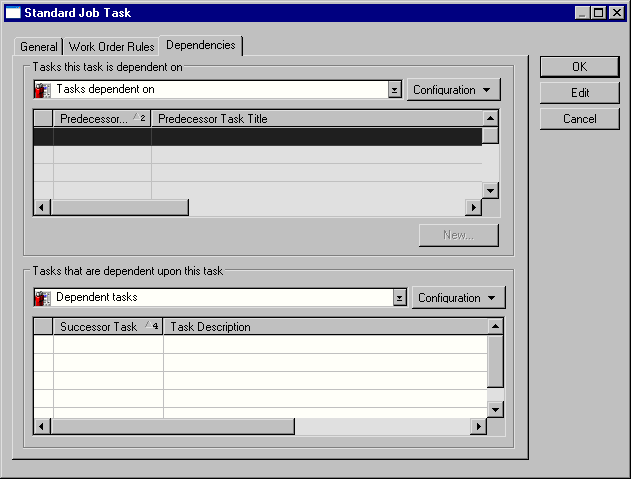Viewport: 631px width, 479px height.
Task: Click Predecessor Task Title column header
Action: pos(317,119)
